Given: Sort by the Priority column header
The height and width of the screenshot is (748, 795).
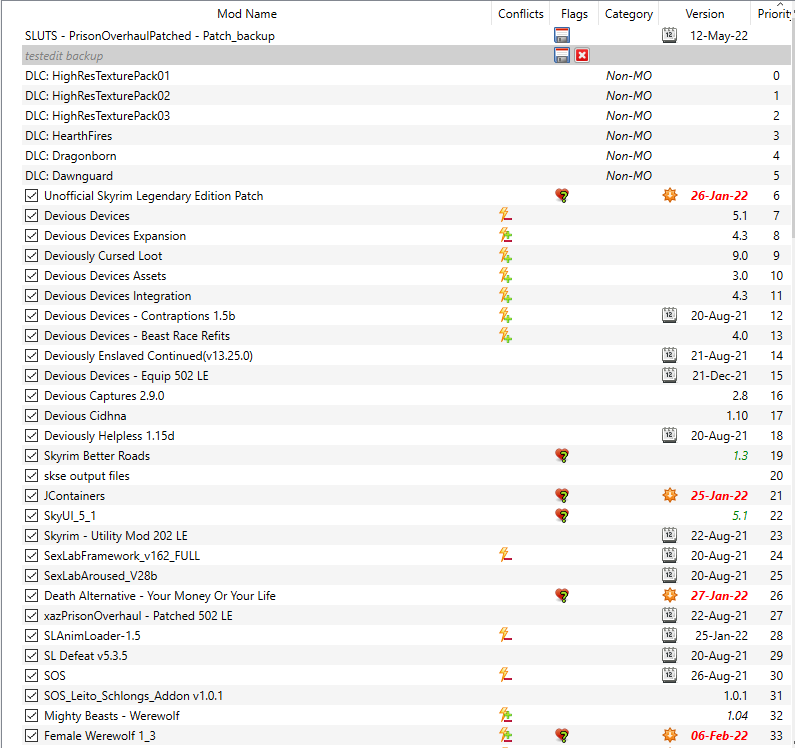Looking at the screenshot, I should click(773, 14).
